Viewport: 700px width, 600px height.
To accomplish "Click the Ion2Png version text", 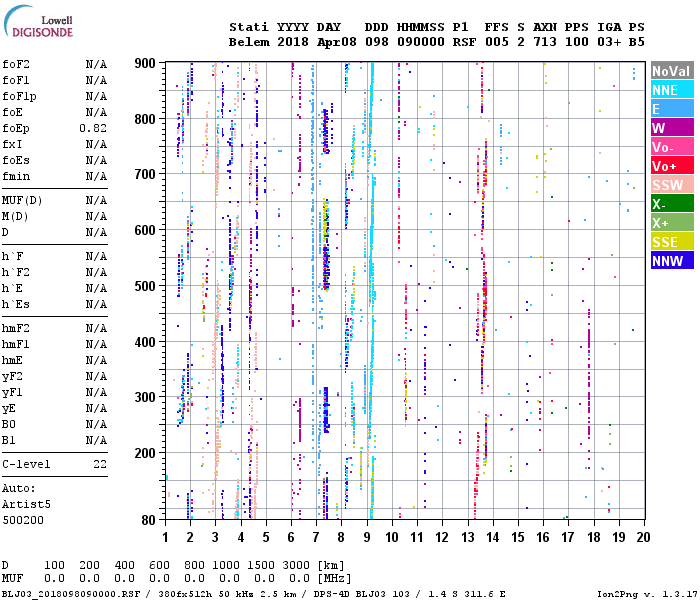I will pyautogui.click(x=645, y=594).
